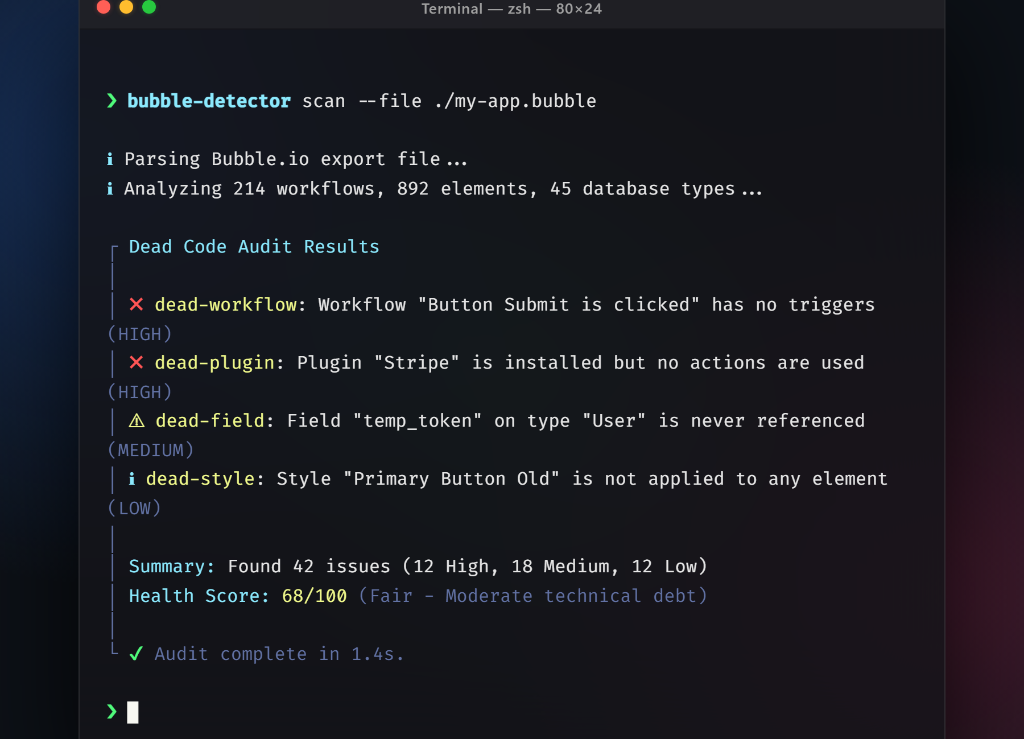Click "12 Low" in the summary

pyautogui.click(x=664, y=567)
